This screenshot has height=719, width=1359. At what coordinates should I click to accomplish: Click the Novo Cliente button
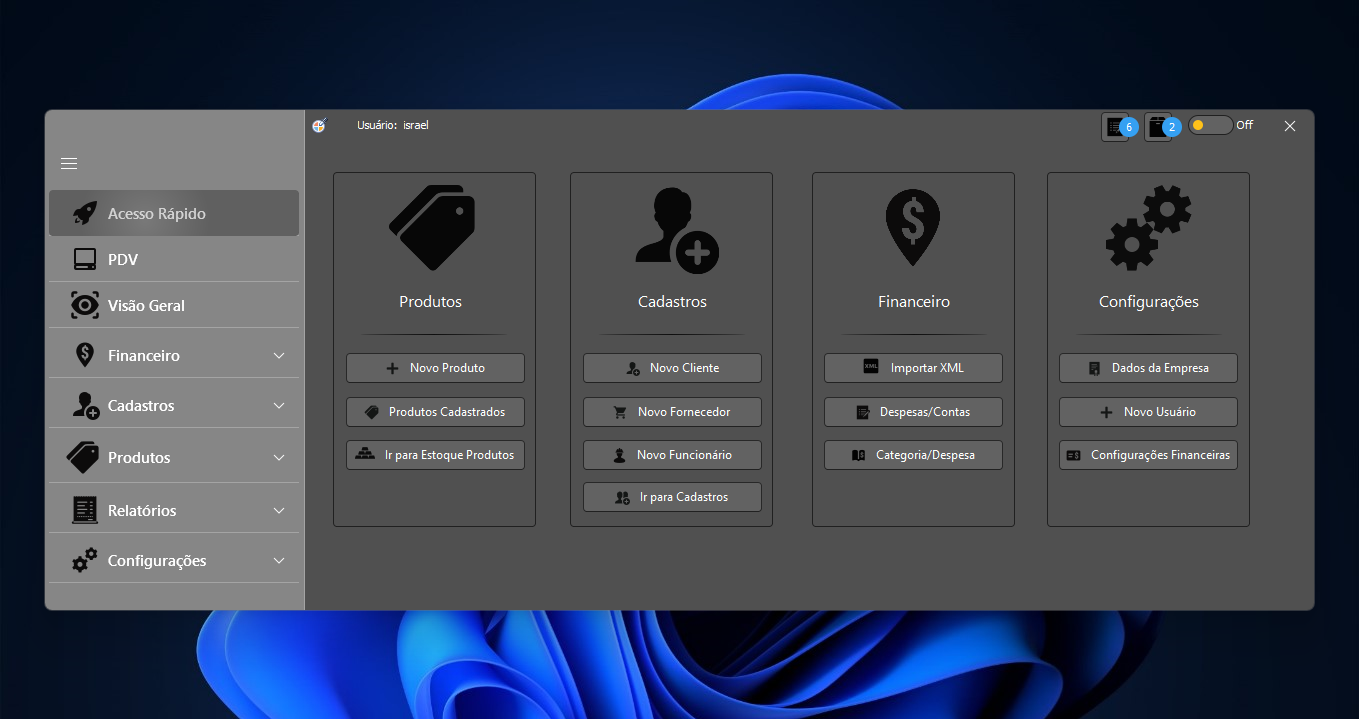672,368
